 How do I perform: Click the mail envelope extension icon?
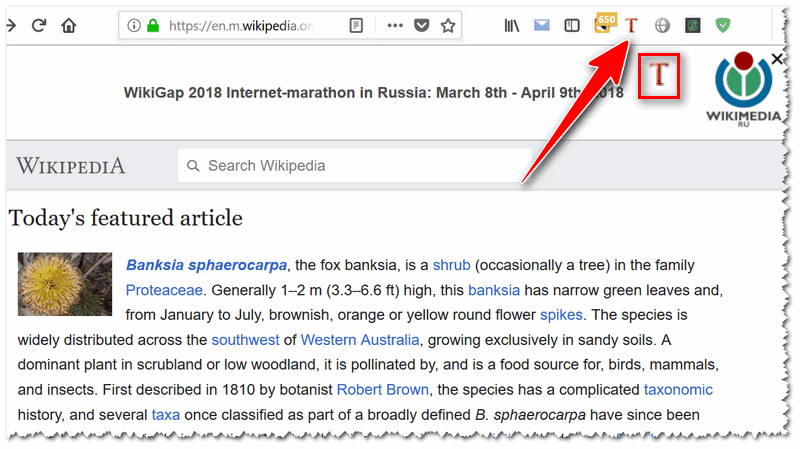(x=541, y=25)
